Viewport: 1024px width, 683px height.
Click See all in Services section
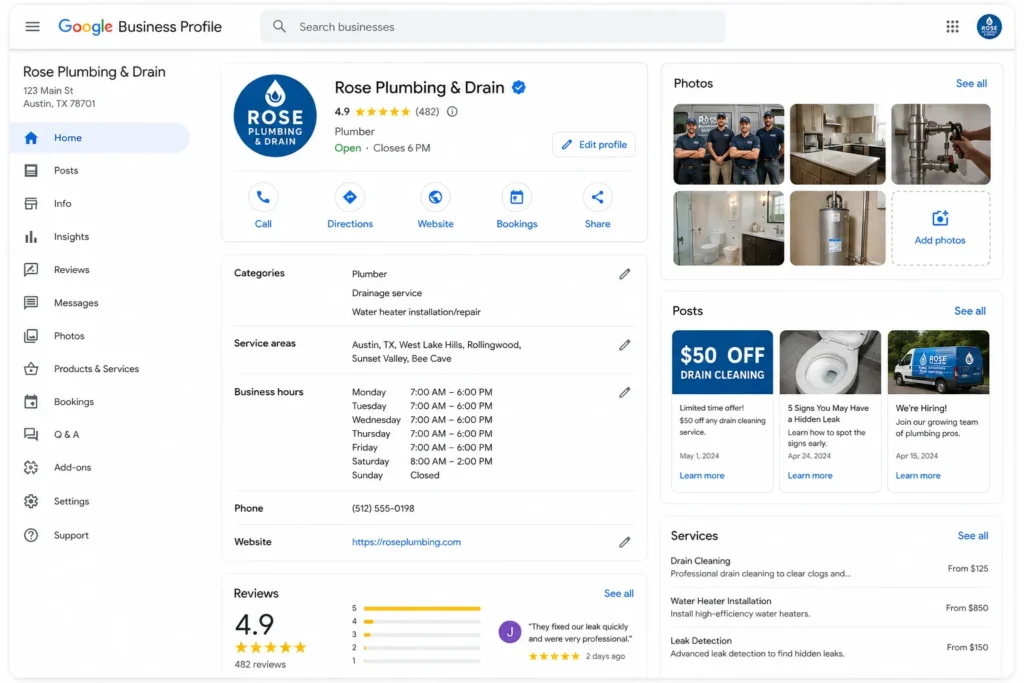[972, 535]
